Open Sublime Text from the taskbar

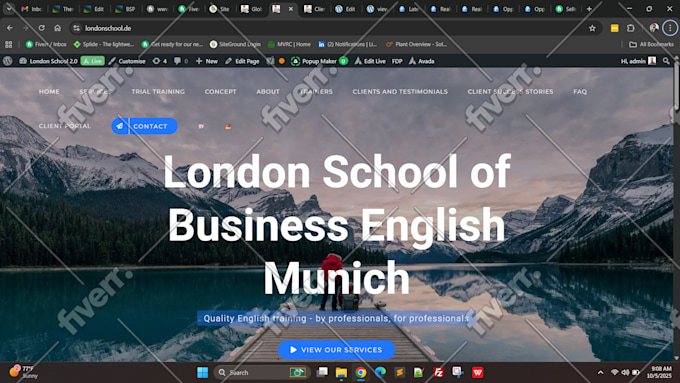click(399, 372)
